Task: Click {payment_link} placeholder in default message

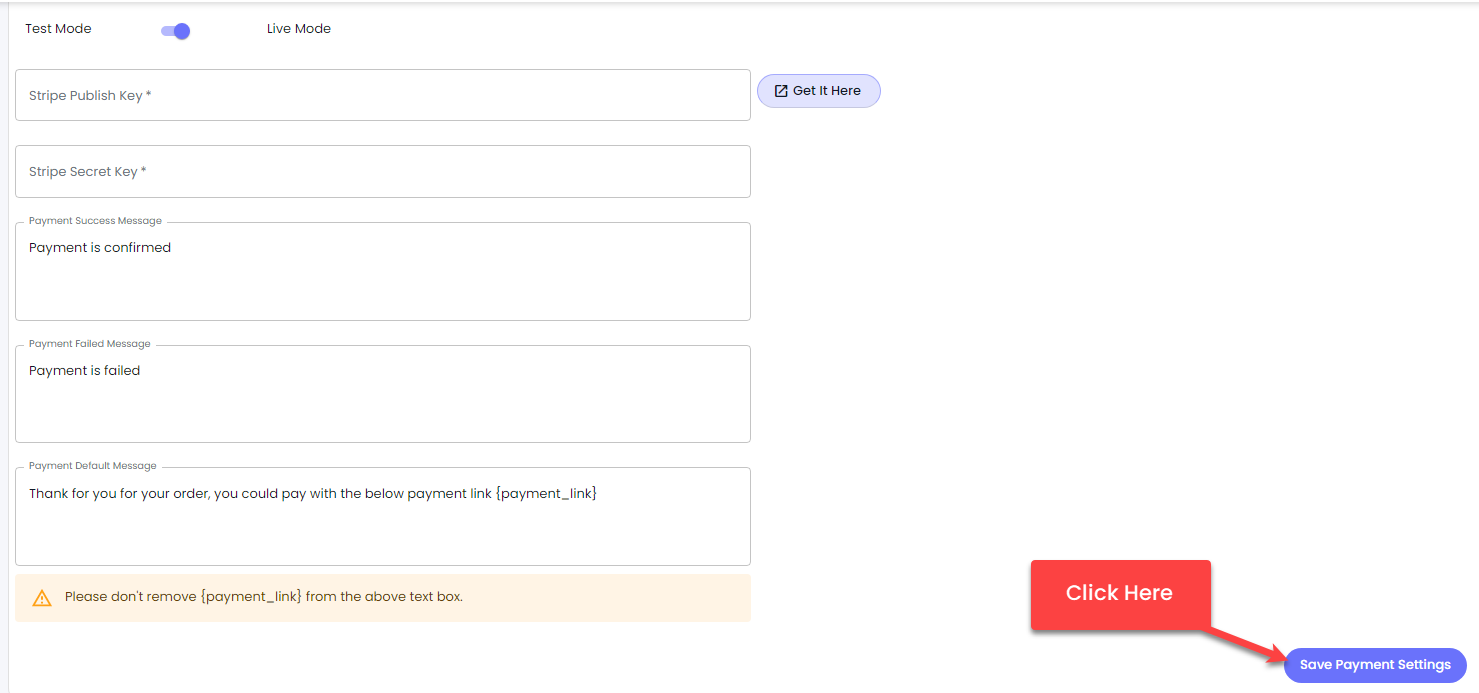Action: click(546, 494)
